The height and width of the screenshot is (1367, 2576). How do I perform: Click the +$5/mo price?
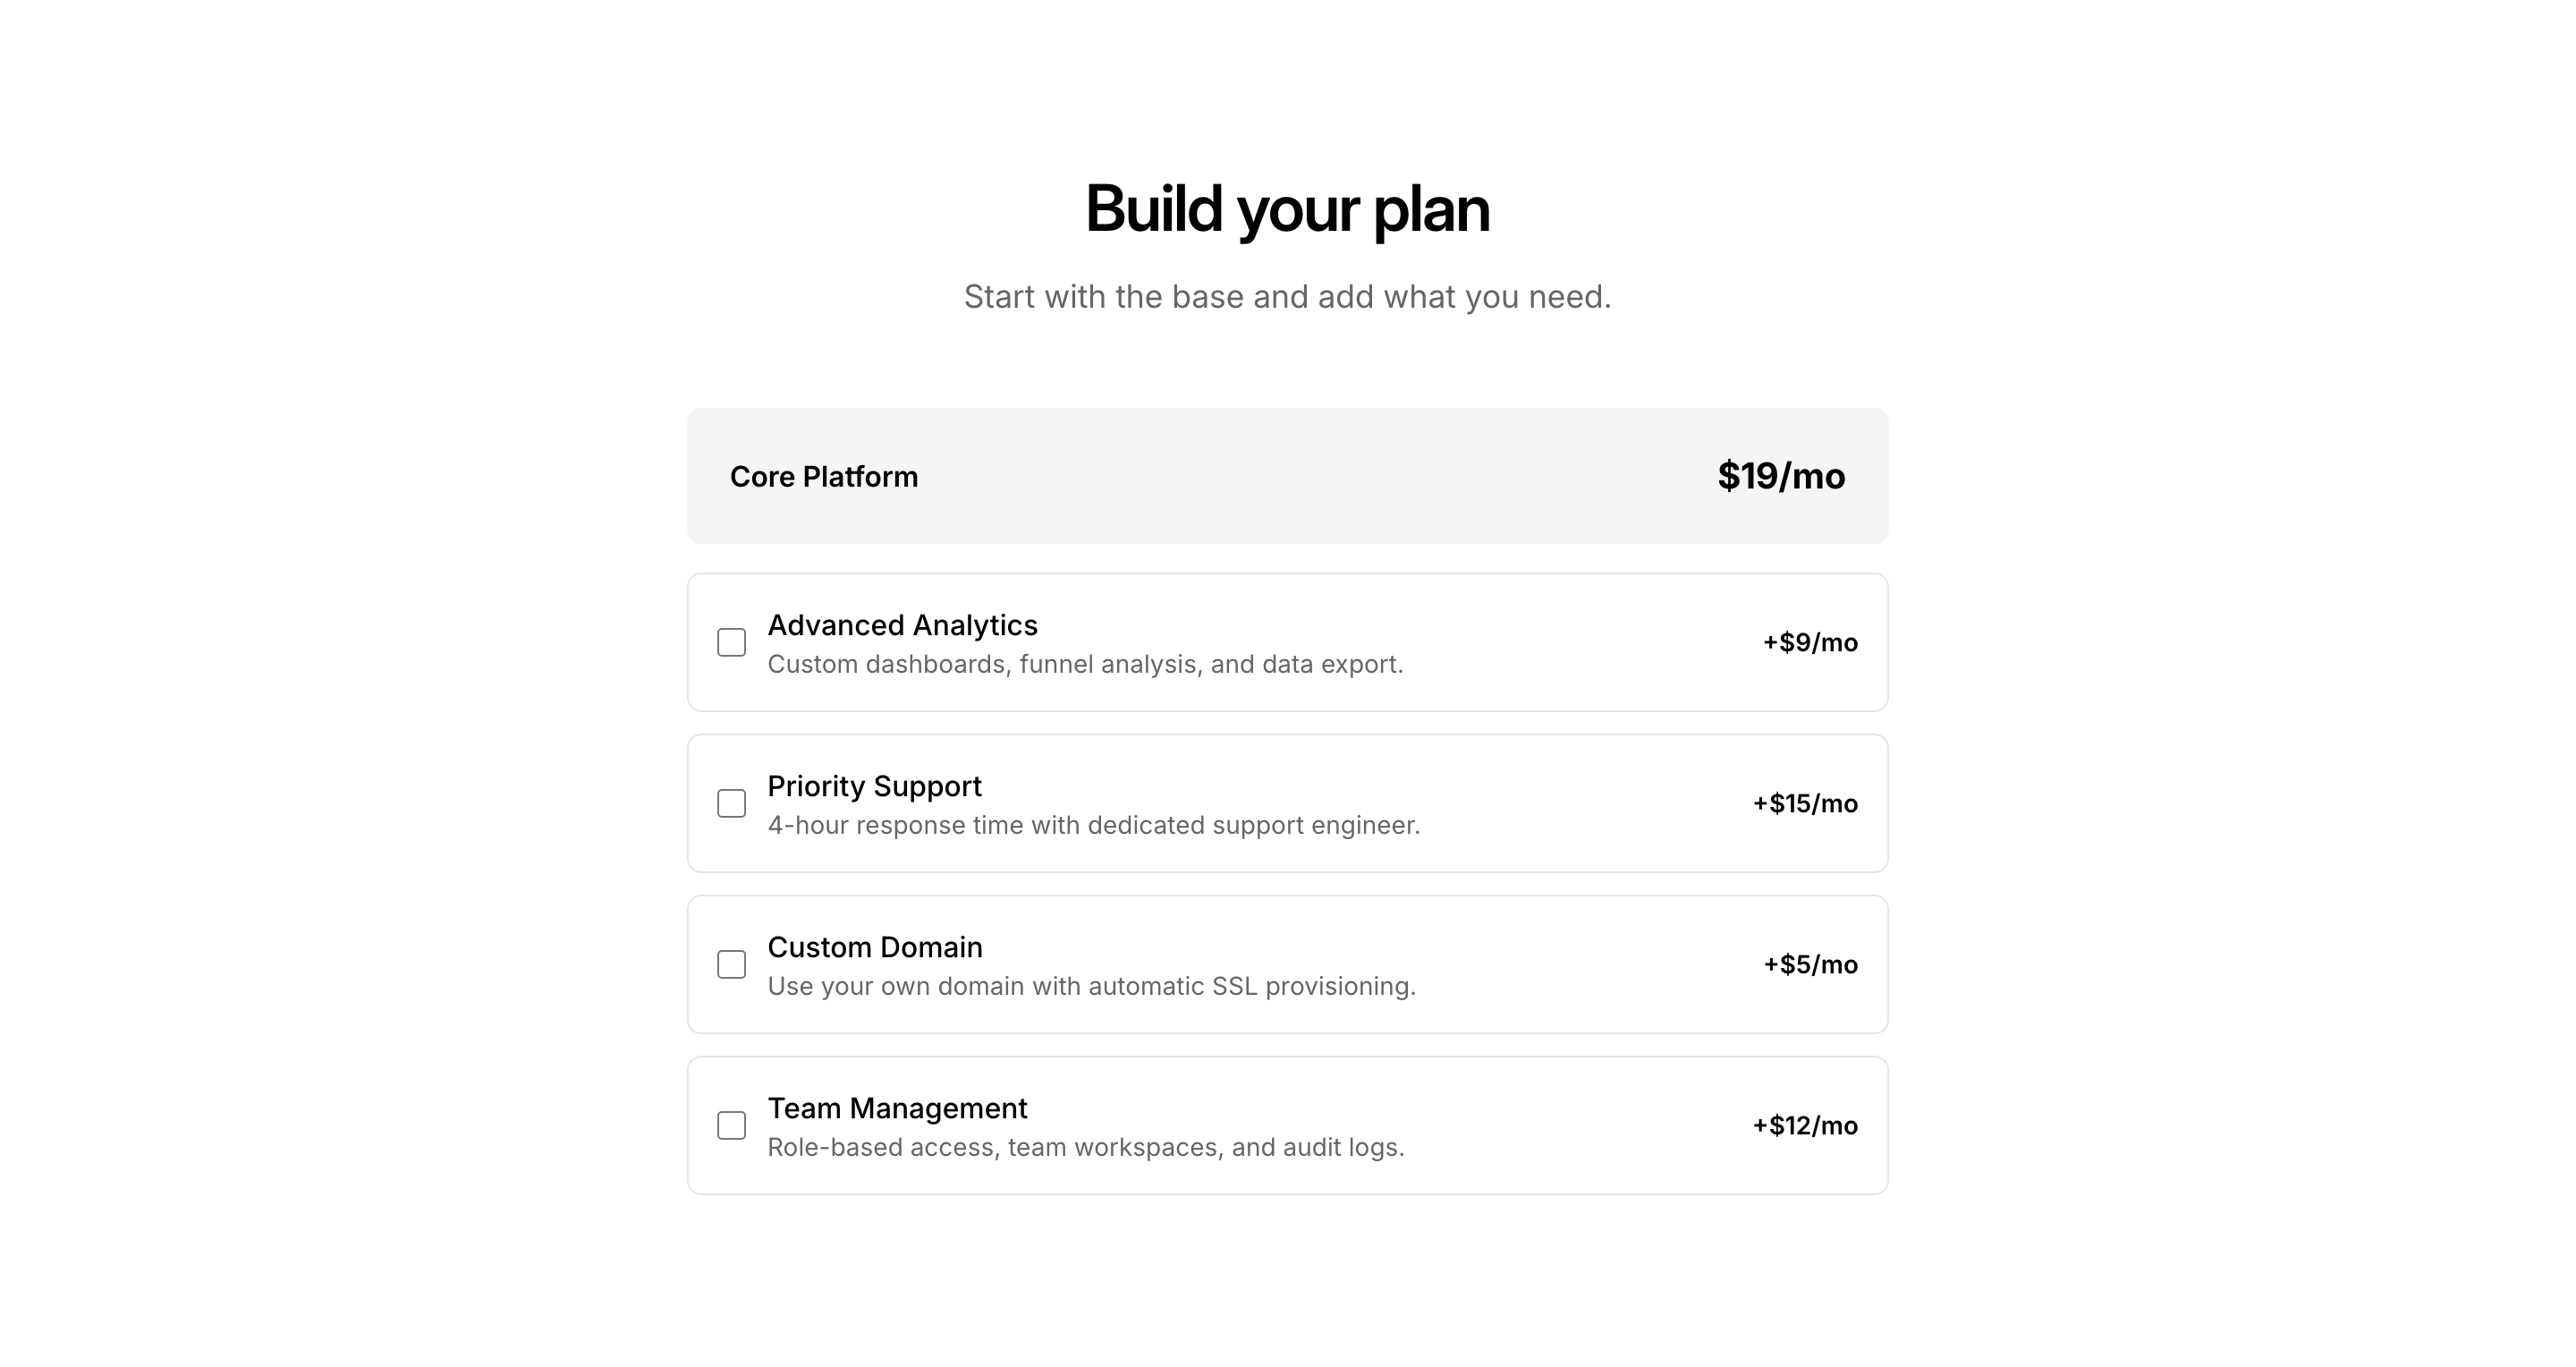(1809, 964)
